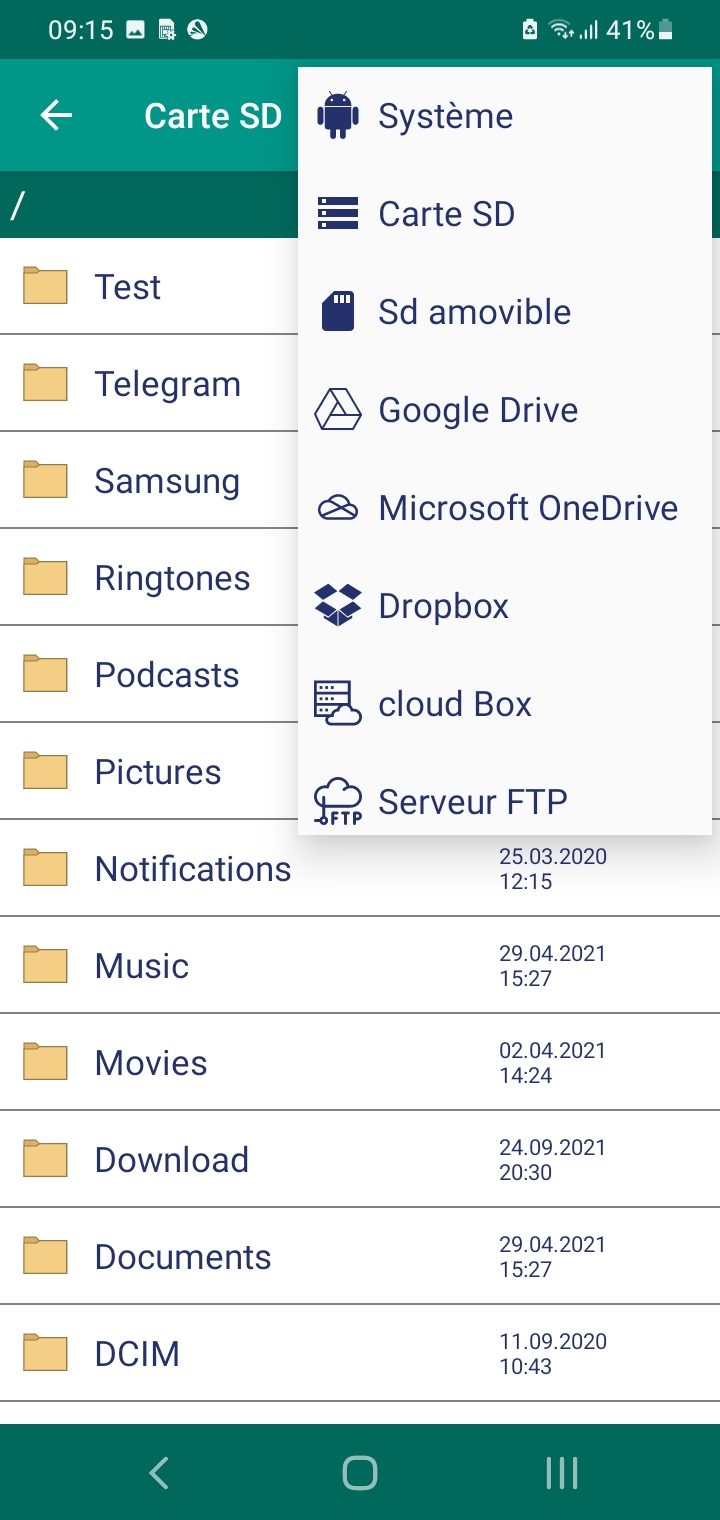Open the Movies folder name
This screenshot has height=1520, width=720.
(151, 1063)
